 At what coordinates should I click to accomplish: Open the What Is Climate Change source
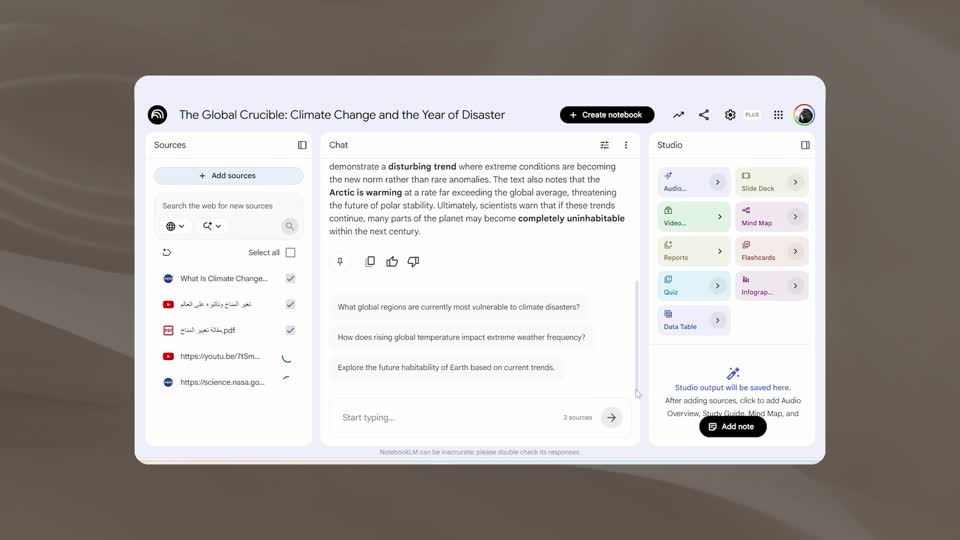224,278
